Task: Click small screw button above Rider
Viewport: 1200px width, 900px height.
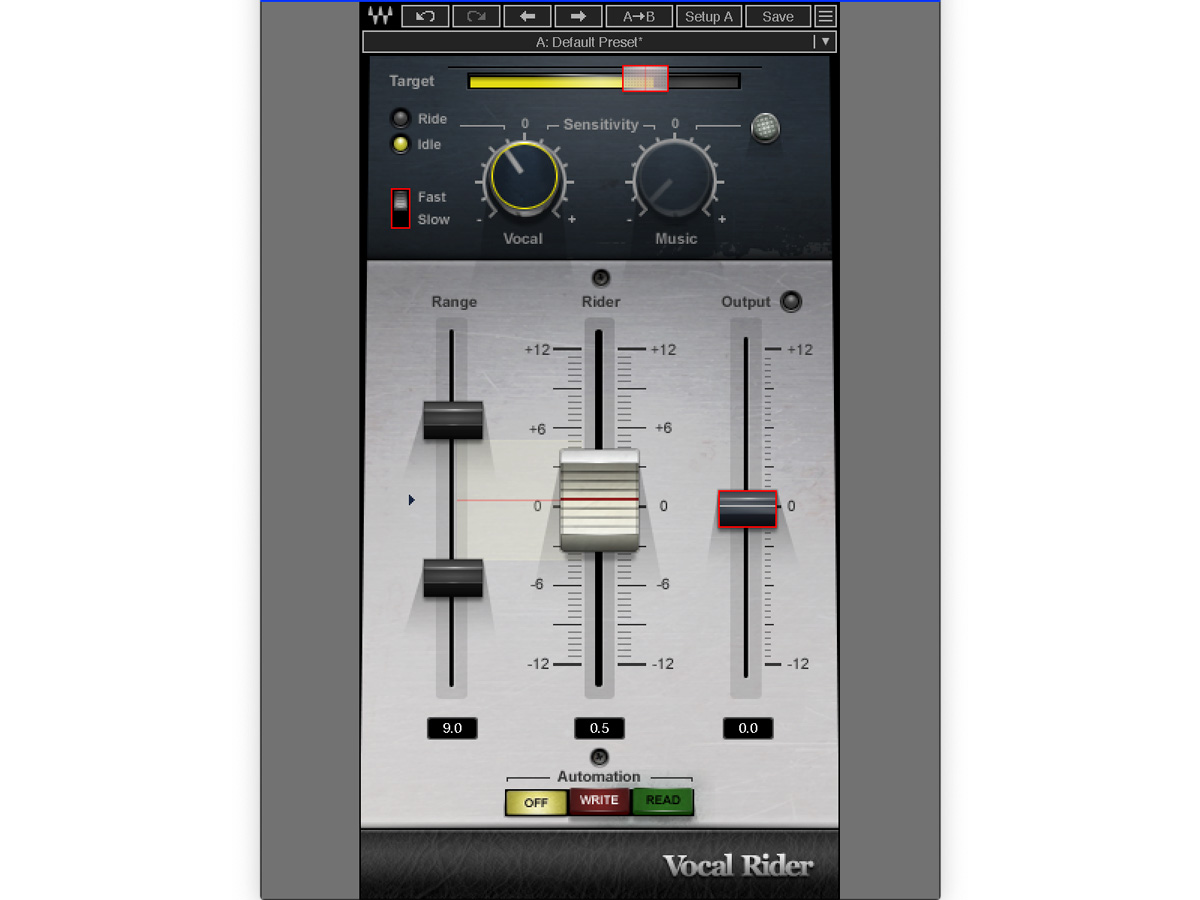Action: click(x=600, y=278)
